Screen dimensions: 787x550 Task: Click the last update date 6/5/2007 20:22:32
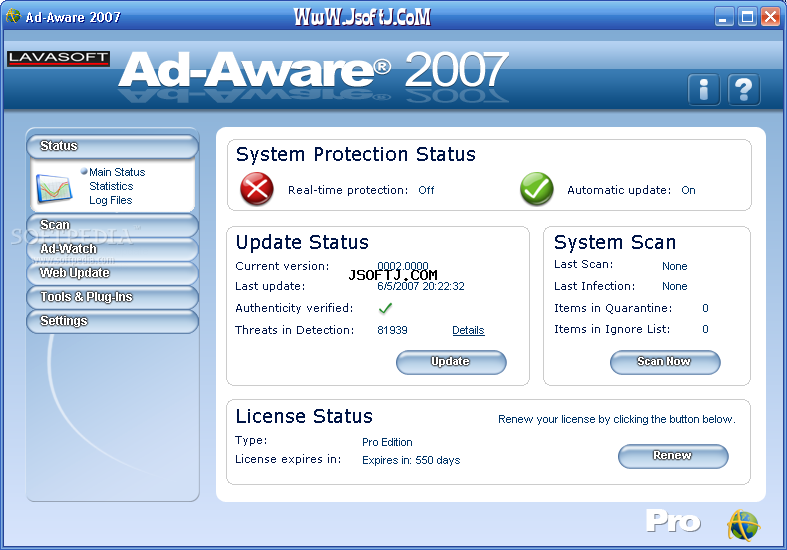pos(421,286)
